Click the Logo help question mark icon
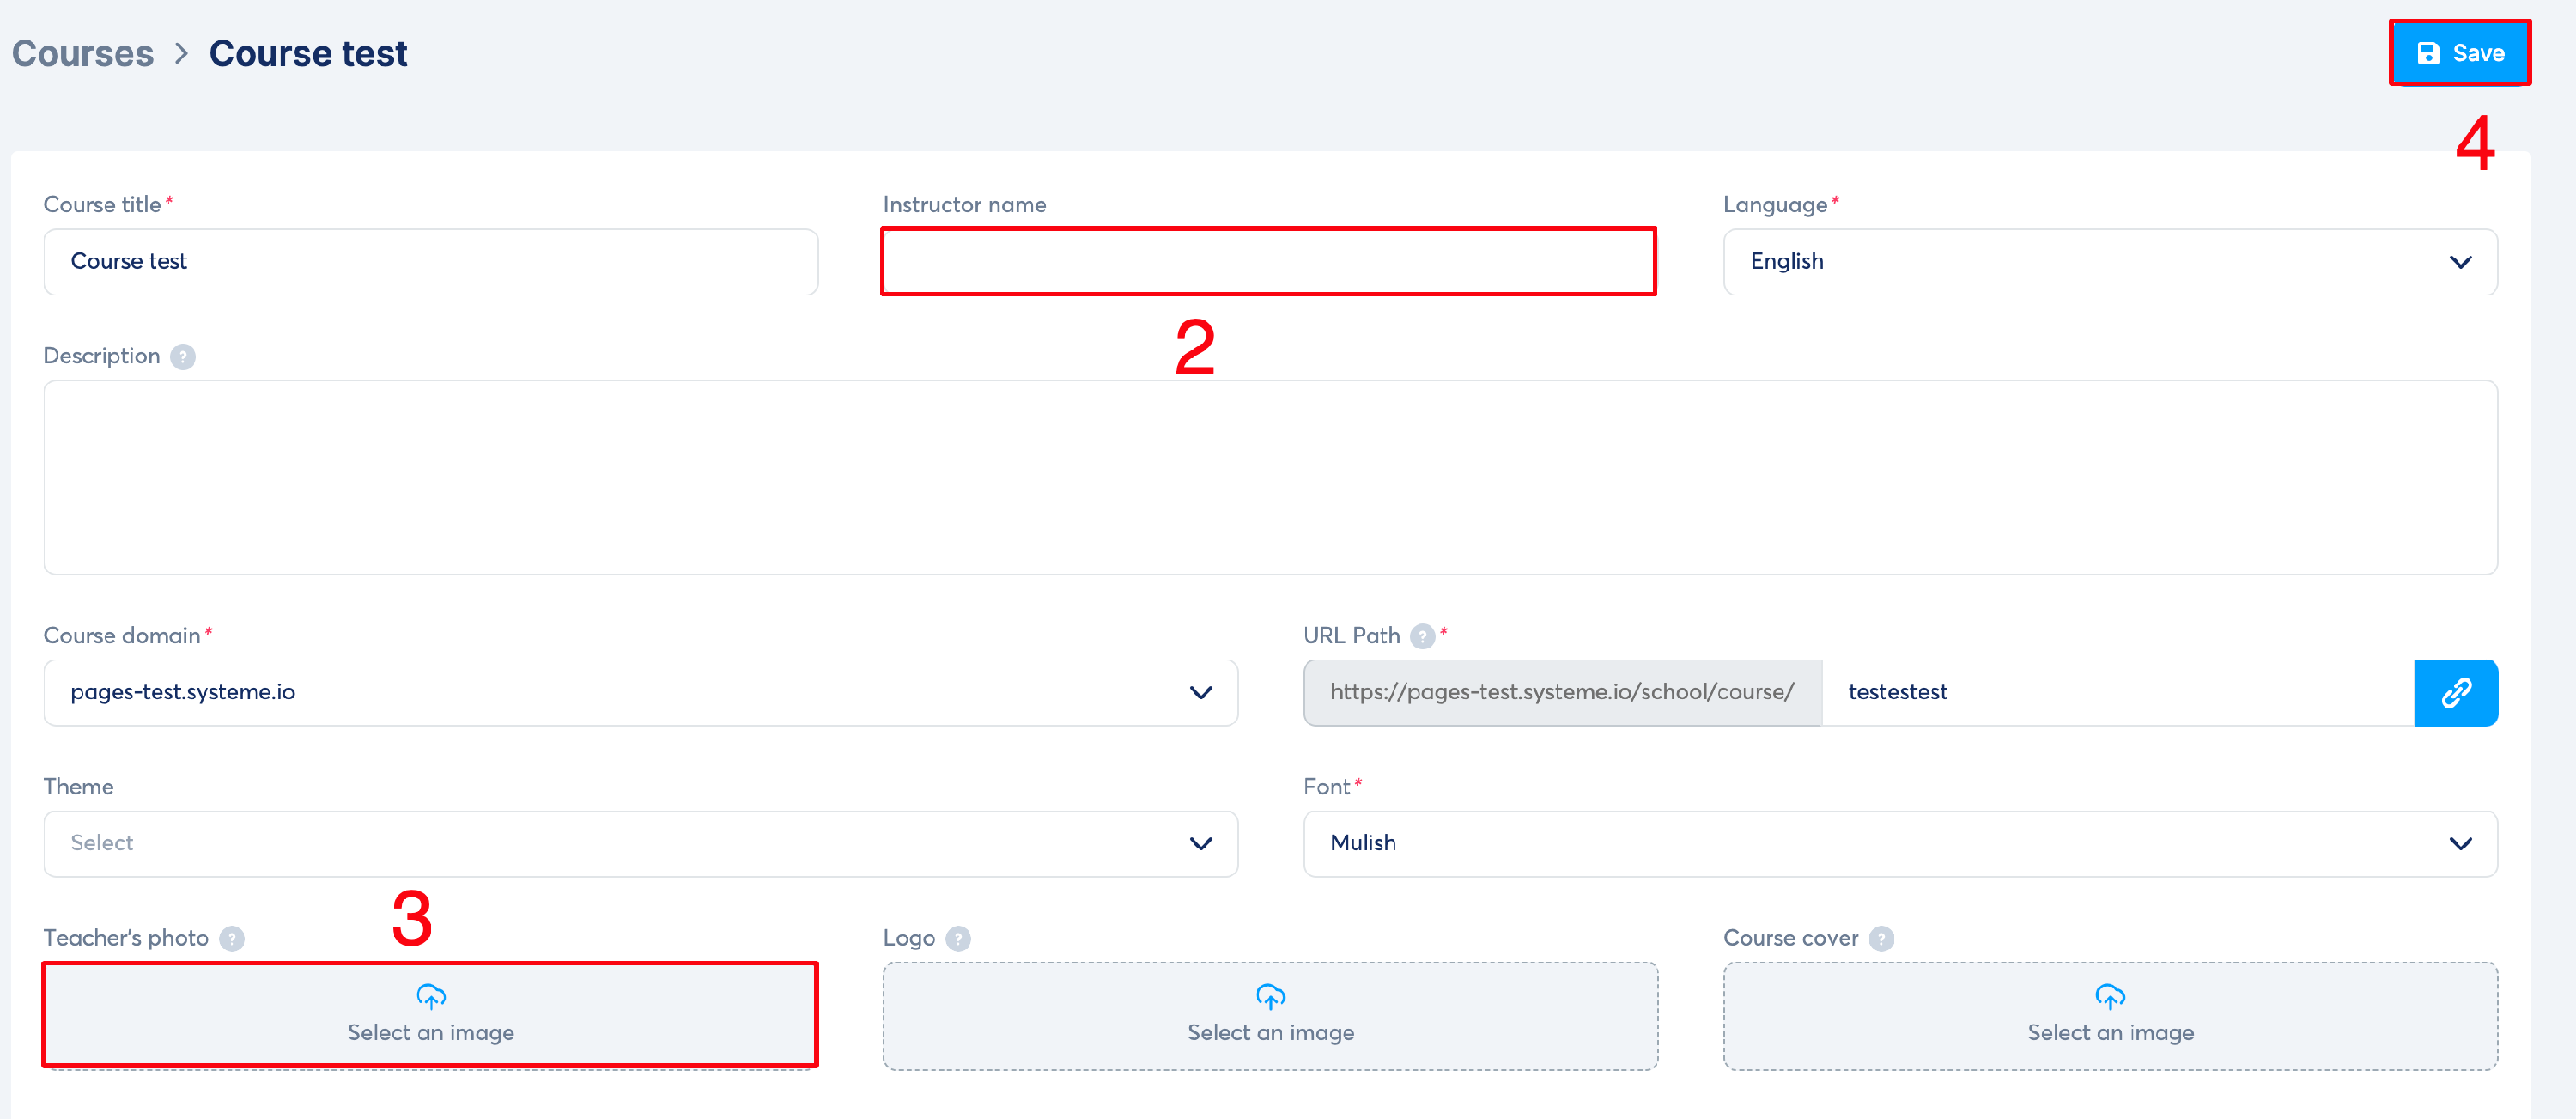The width and height of the screenshot is (2576, 1119). 957,938
